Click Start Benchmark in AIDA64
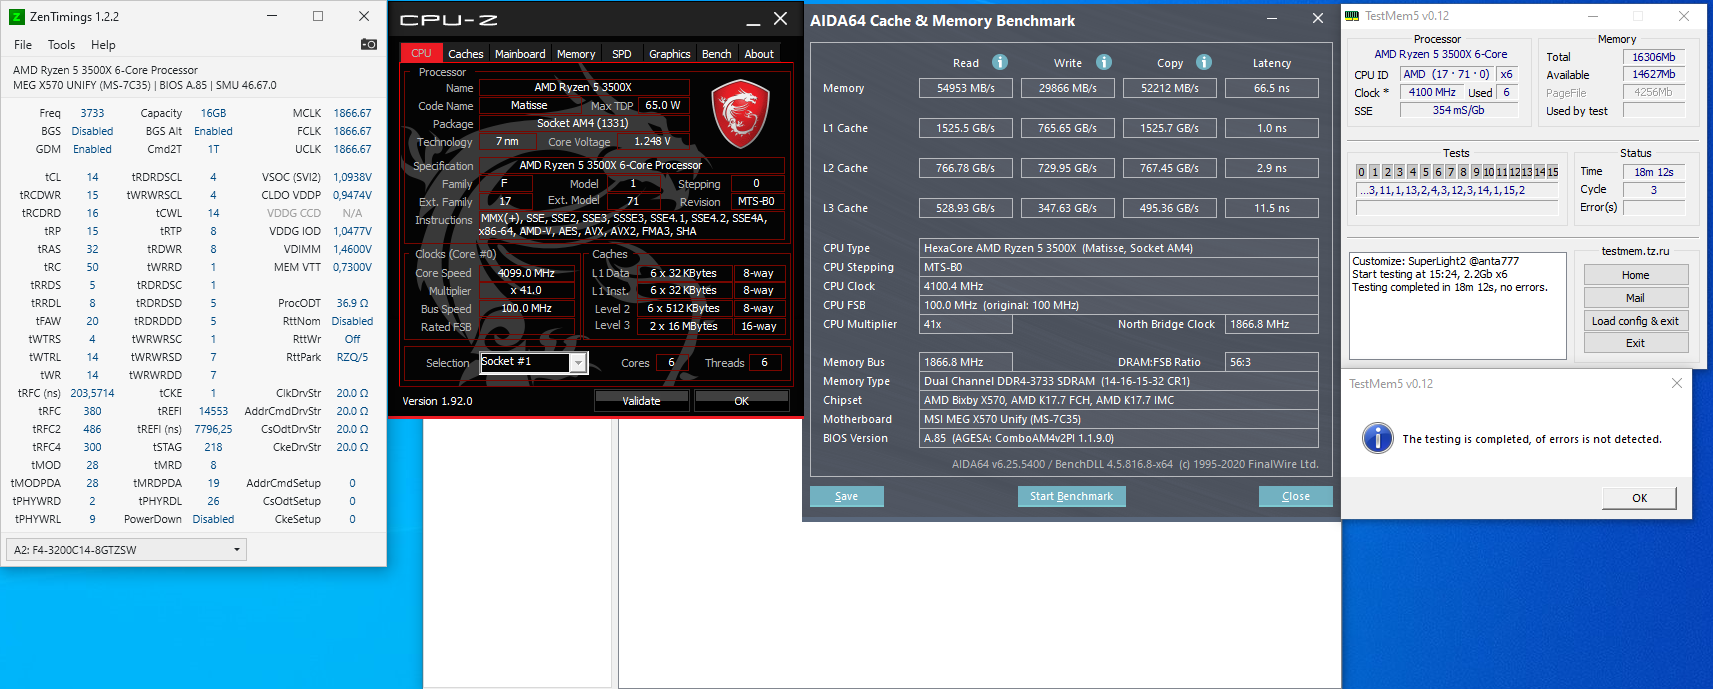The height and width of the screenshot is (689, 1713). tap(1071, 496)
